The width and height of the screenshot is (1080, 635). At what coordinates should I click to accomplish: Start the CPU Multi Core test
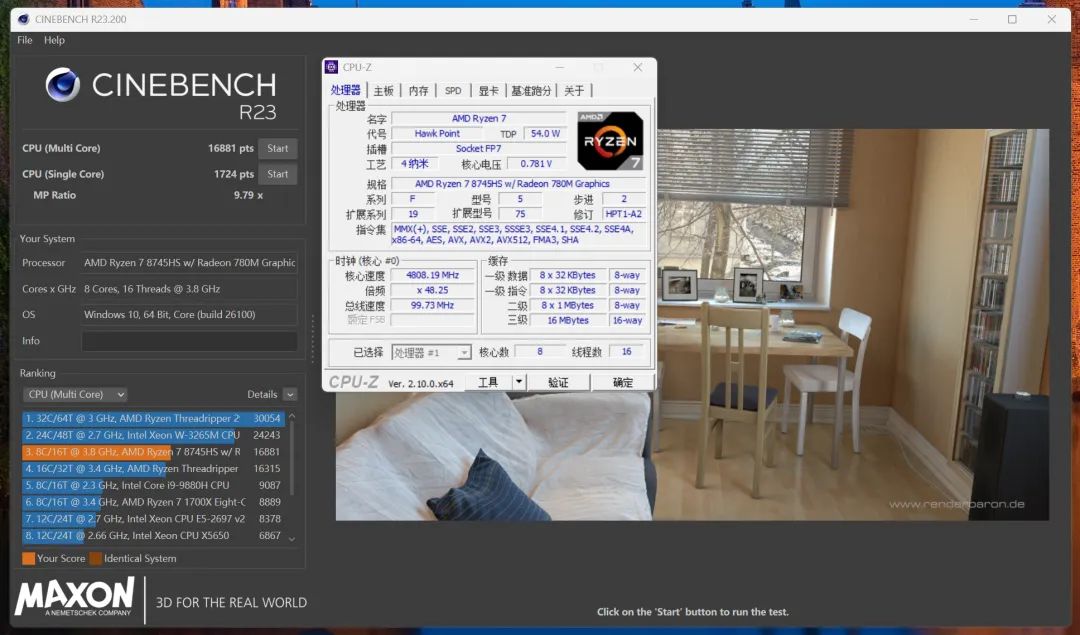pyautogui.click(x=278, y=148)
